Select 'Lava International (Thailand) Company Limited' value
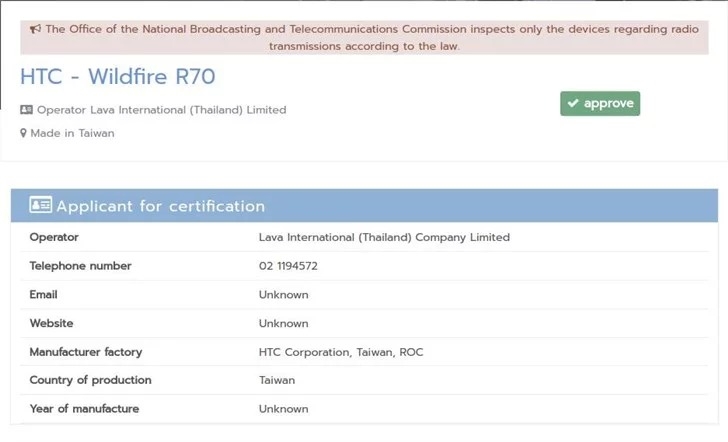Viewport: 728px width, 442px height. coord(384,237)
